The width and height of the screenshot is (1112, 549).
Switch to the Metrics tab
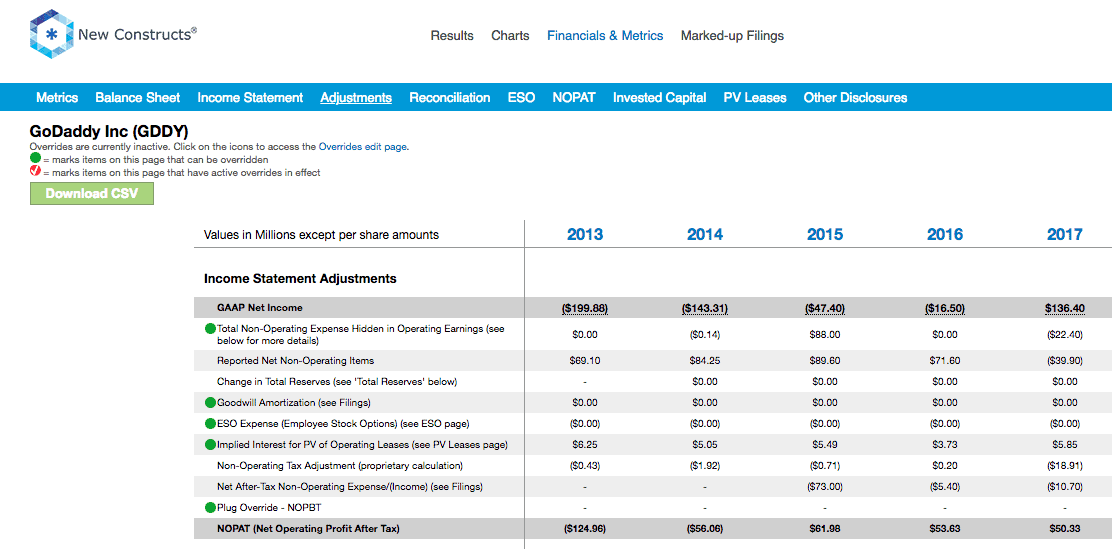(57, 98)
